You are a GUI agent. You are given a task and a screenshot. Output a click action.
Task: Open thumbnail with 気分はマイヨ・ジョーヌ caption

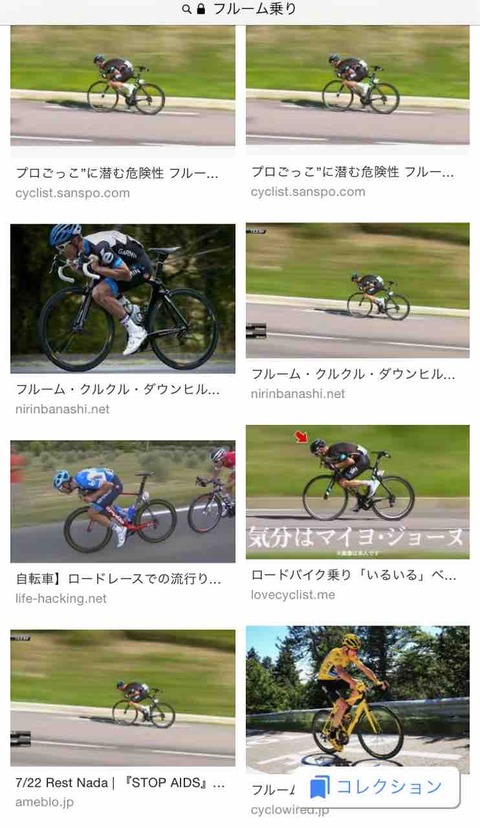(x=357, y=492)
